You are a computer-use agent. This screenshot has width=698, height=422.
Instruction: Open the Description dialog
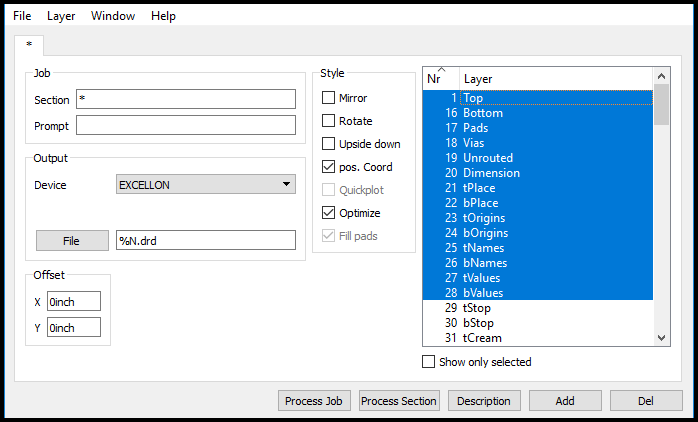click(484, 401)
